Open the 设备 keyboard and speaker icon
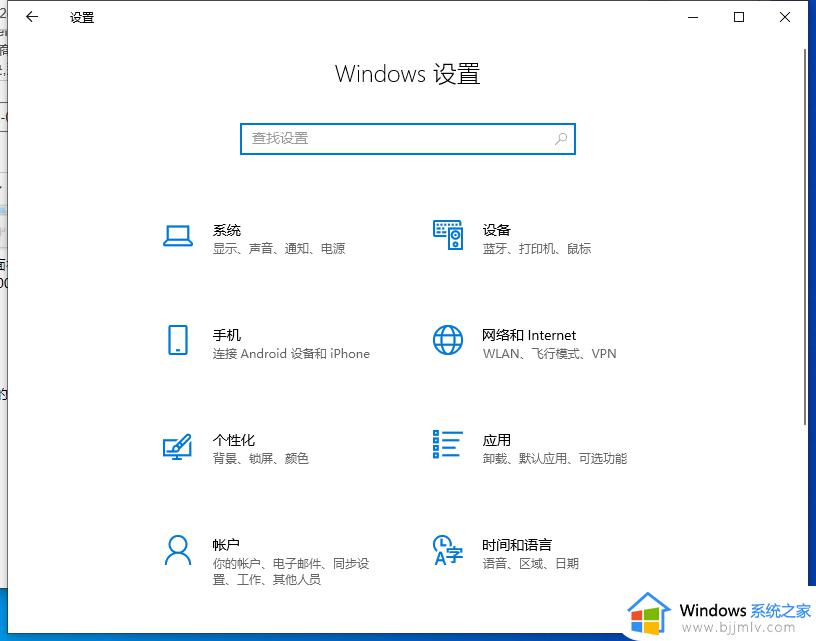 click(x=448, y=235)
